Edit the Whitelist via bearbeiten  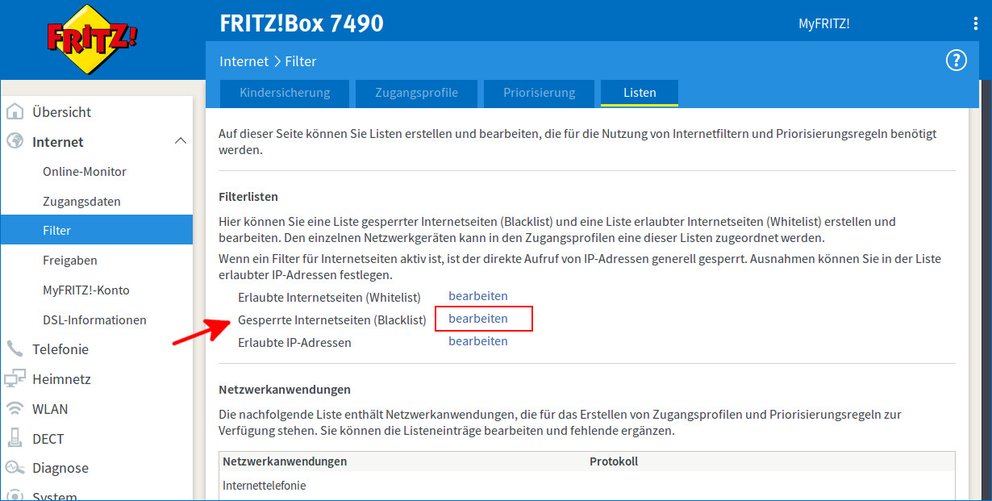point(478,295)
